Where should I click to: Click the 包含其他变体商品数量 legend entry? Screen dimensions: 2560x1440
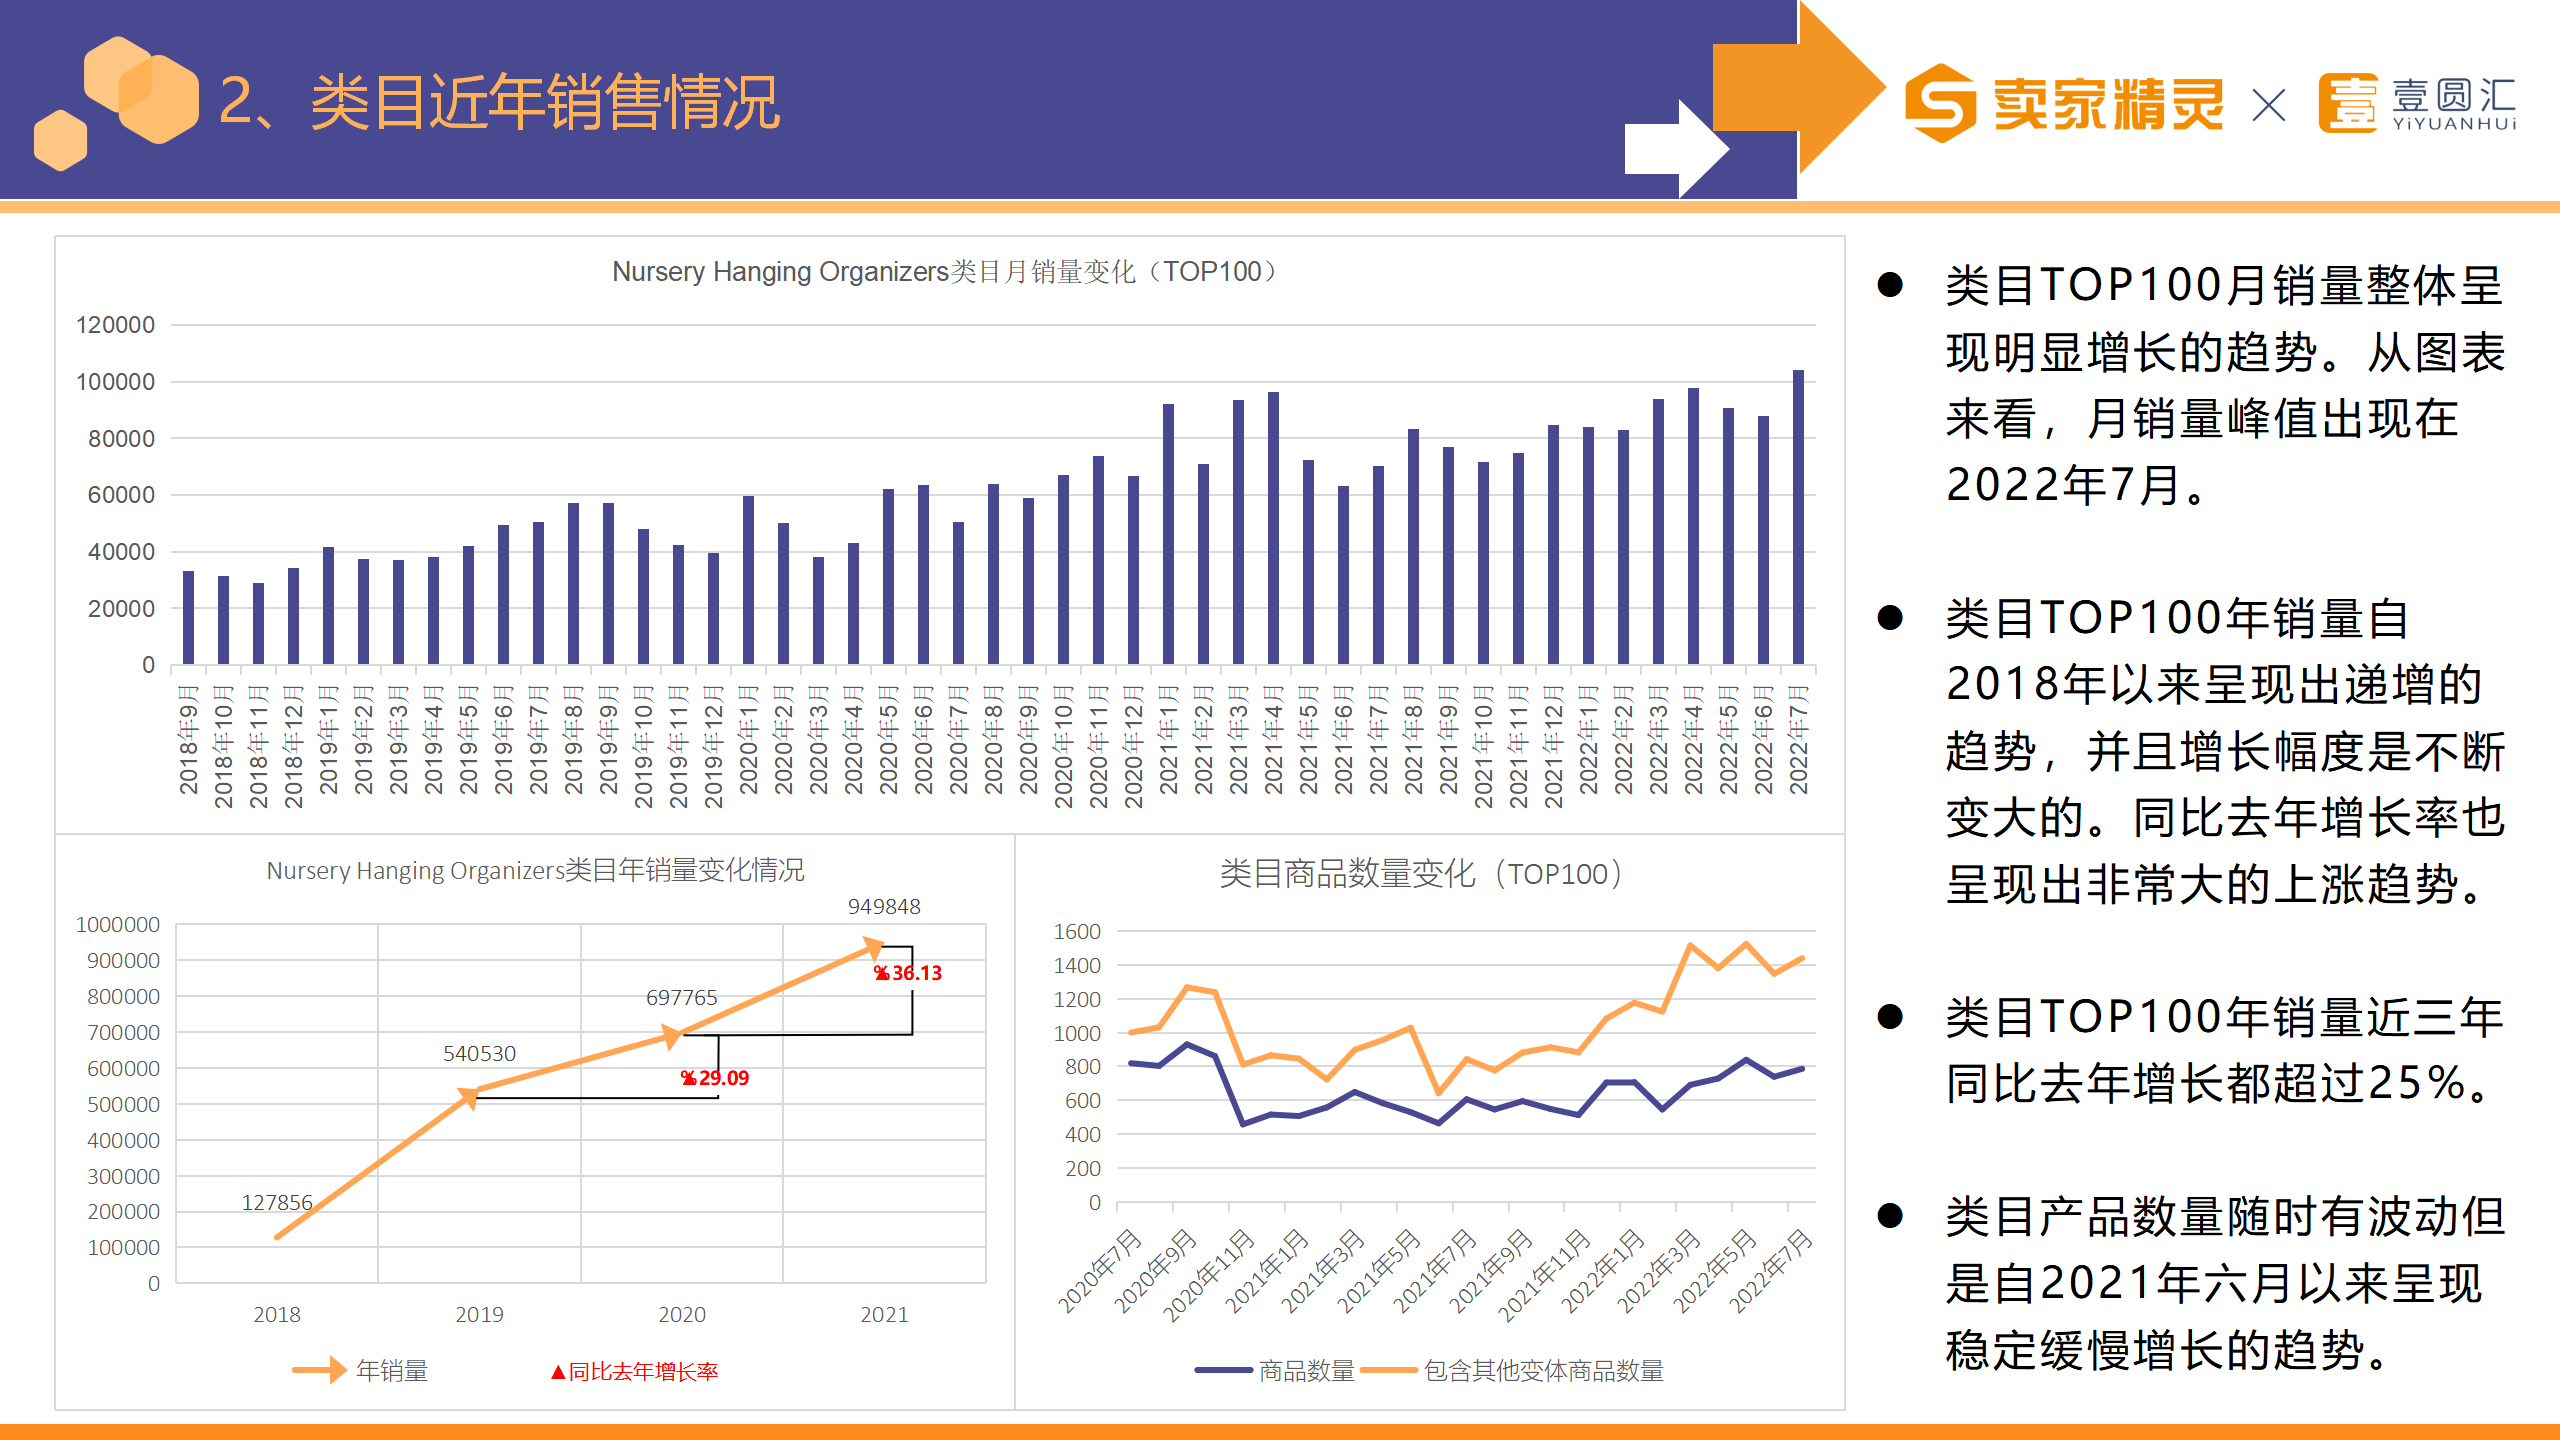click(x=1512, y=1371)
